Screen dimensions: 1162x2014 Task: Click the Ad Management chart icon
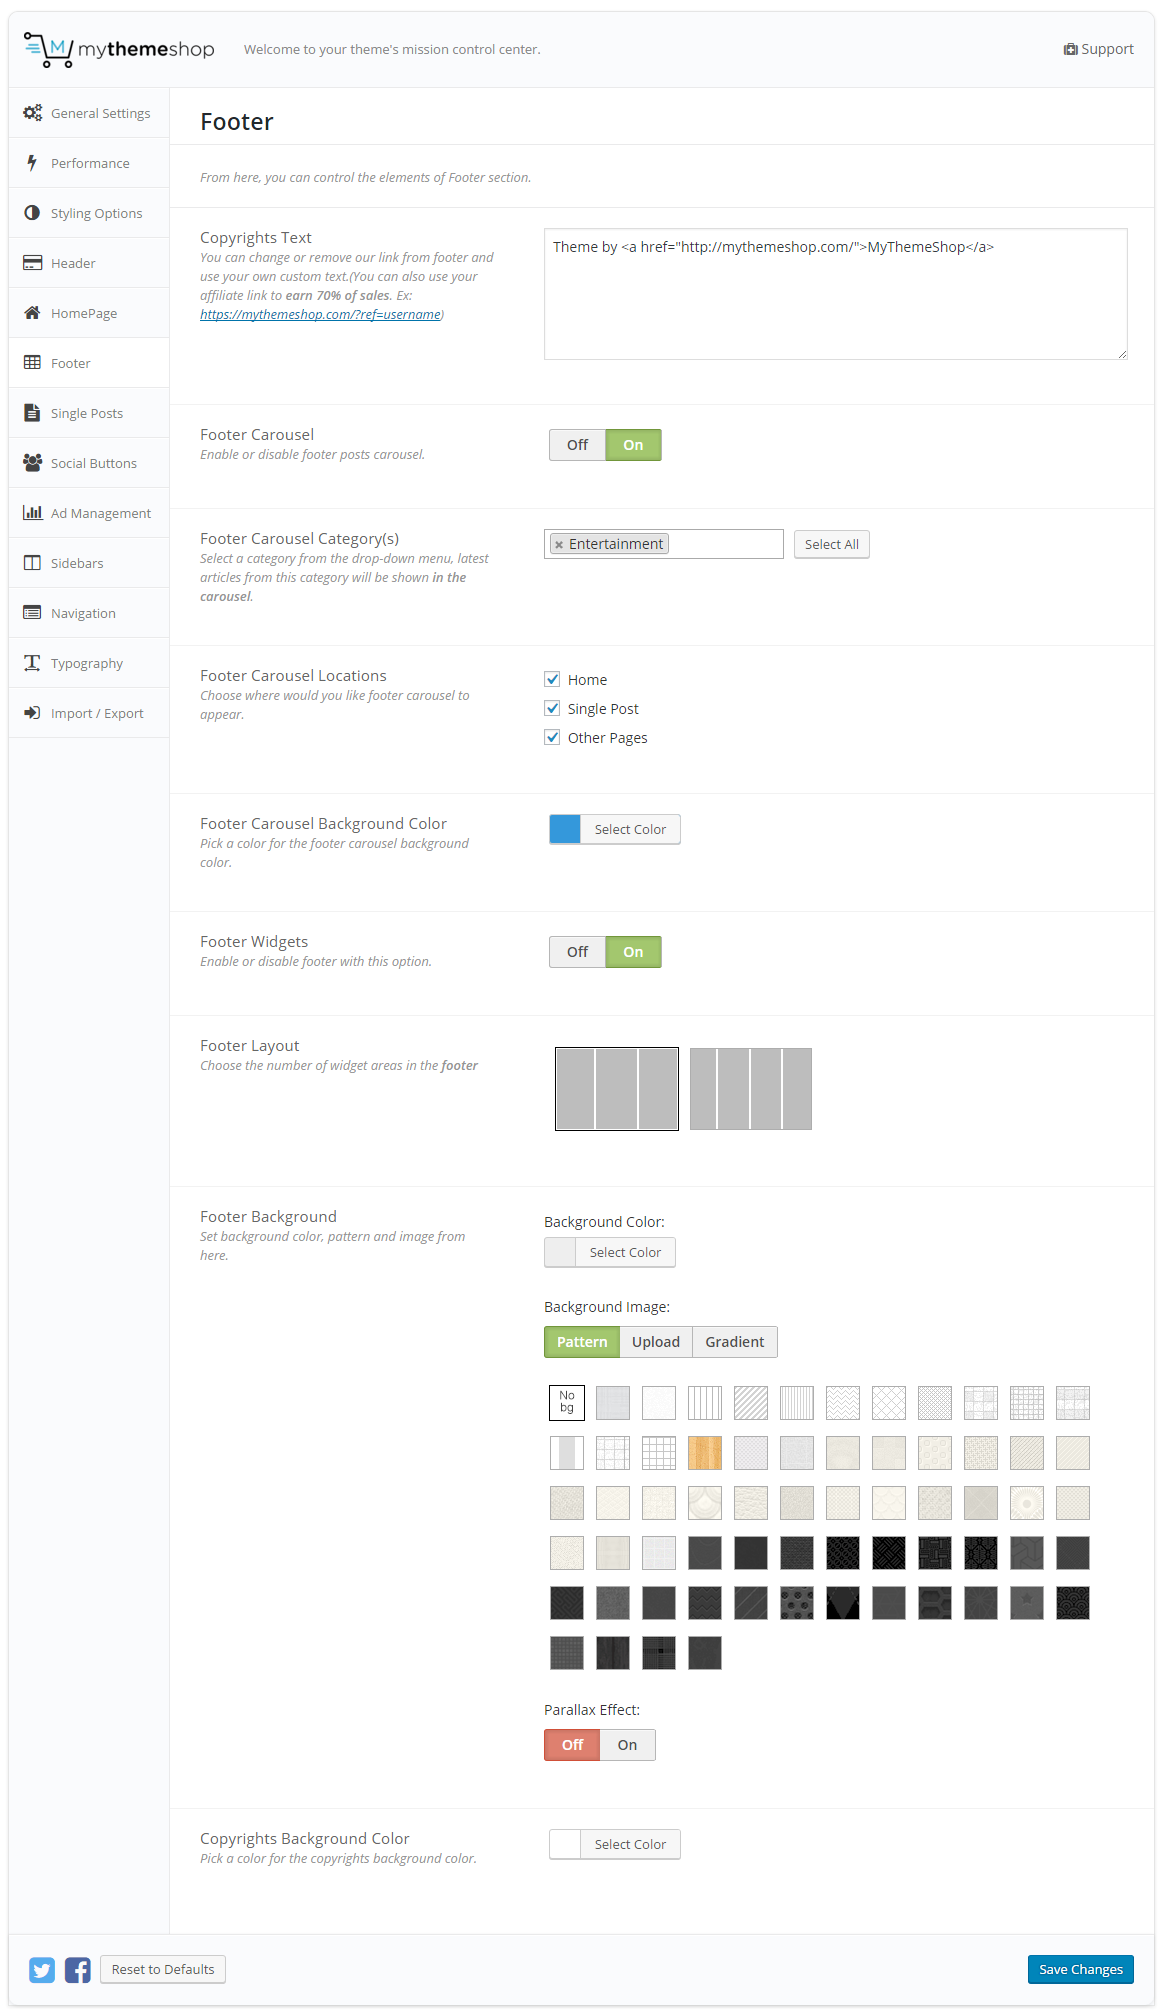point(32,513)
